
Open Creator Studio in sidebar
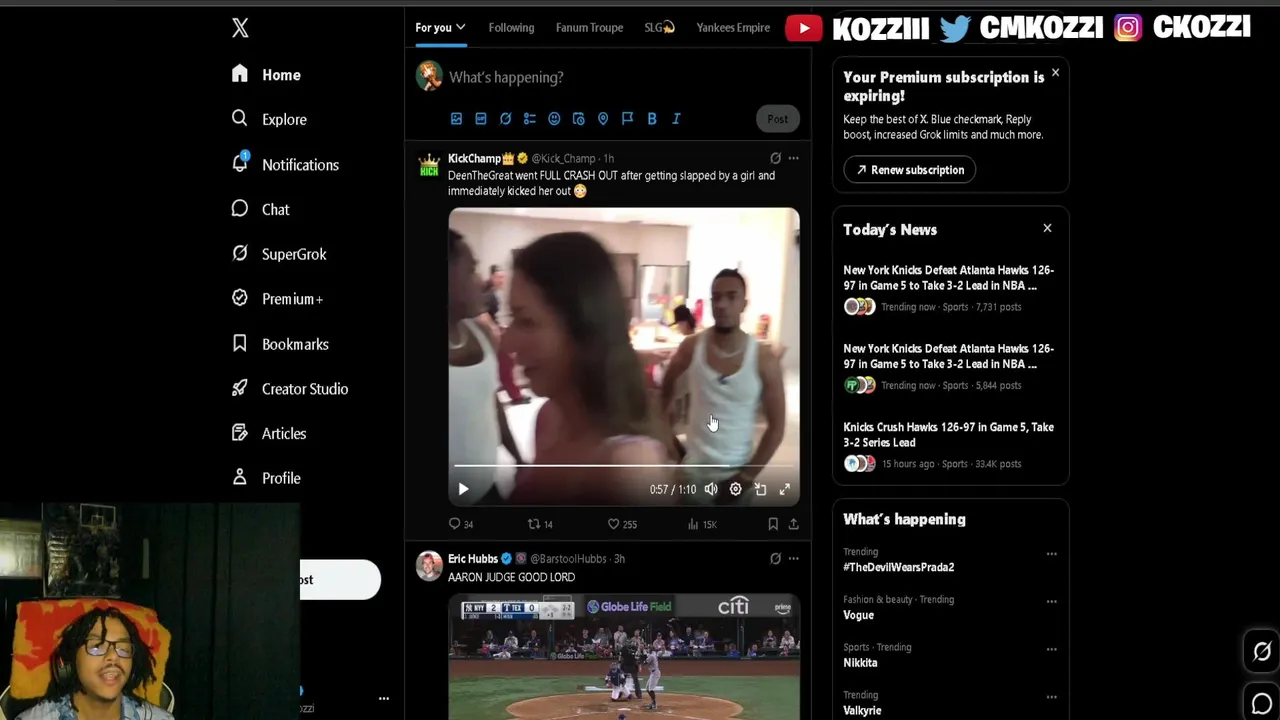coord(290,388)
